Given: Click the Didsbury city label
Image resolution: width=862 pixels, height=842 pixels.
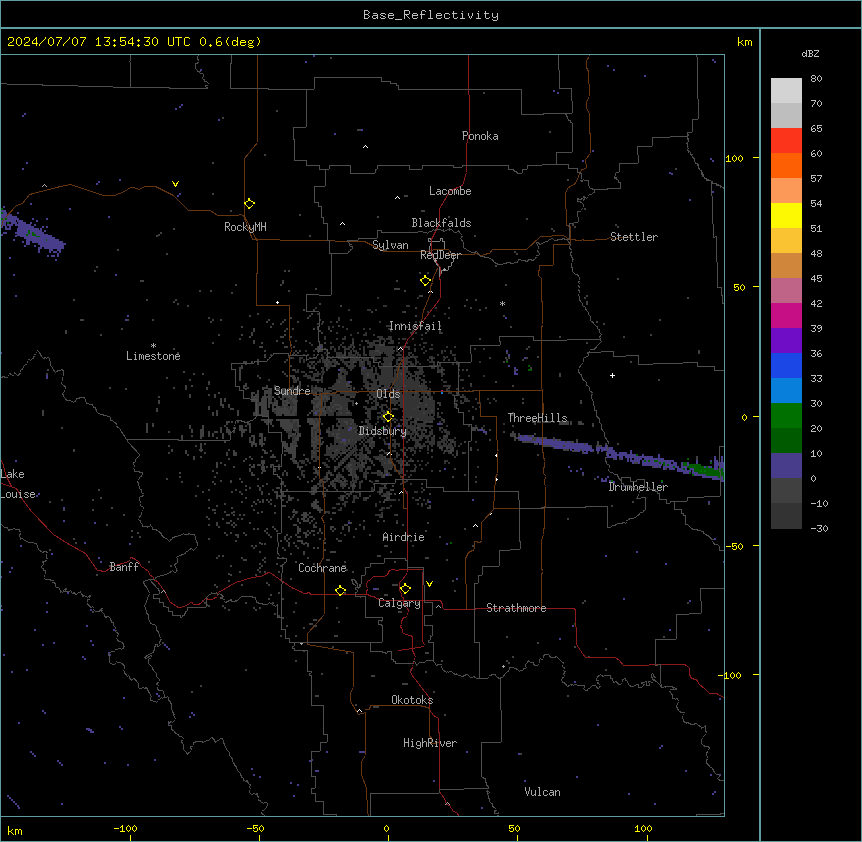Looking at the screenshot, I should (x=383, y=431).
